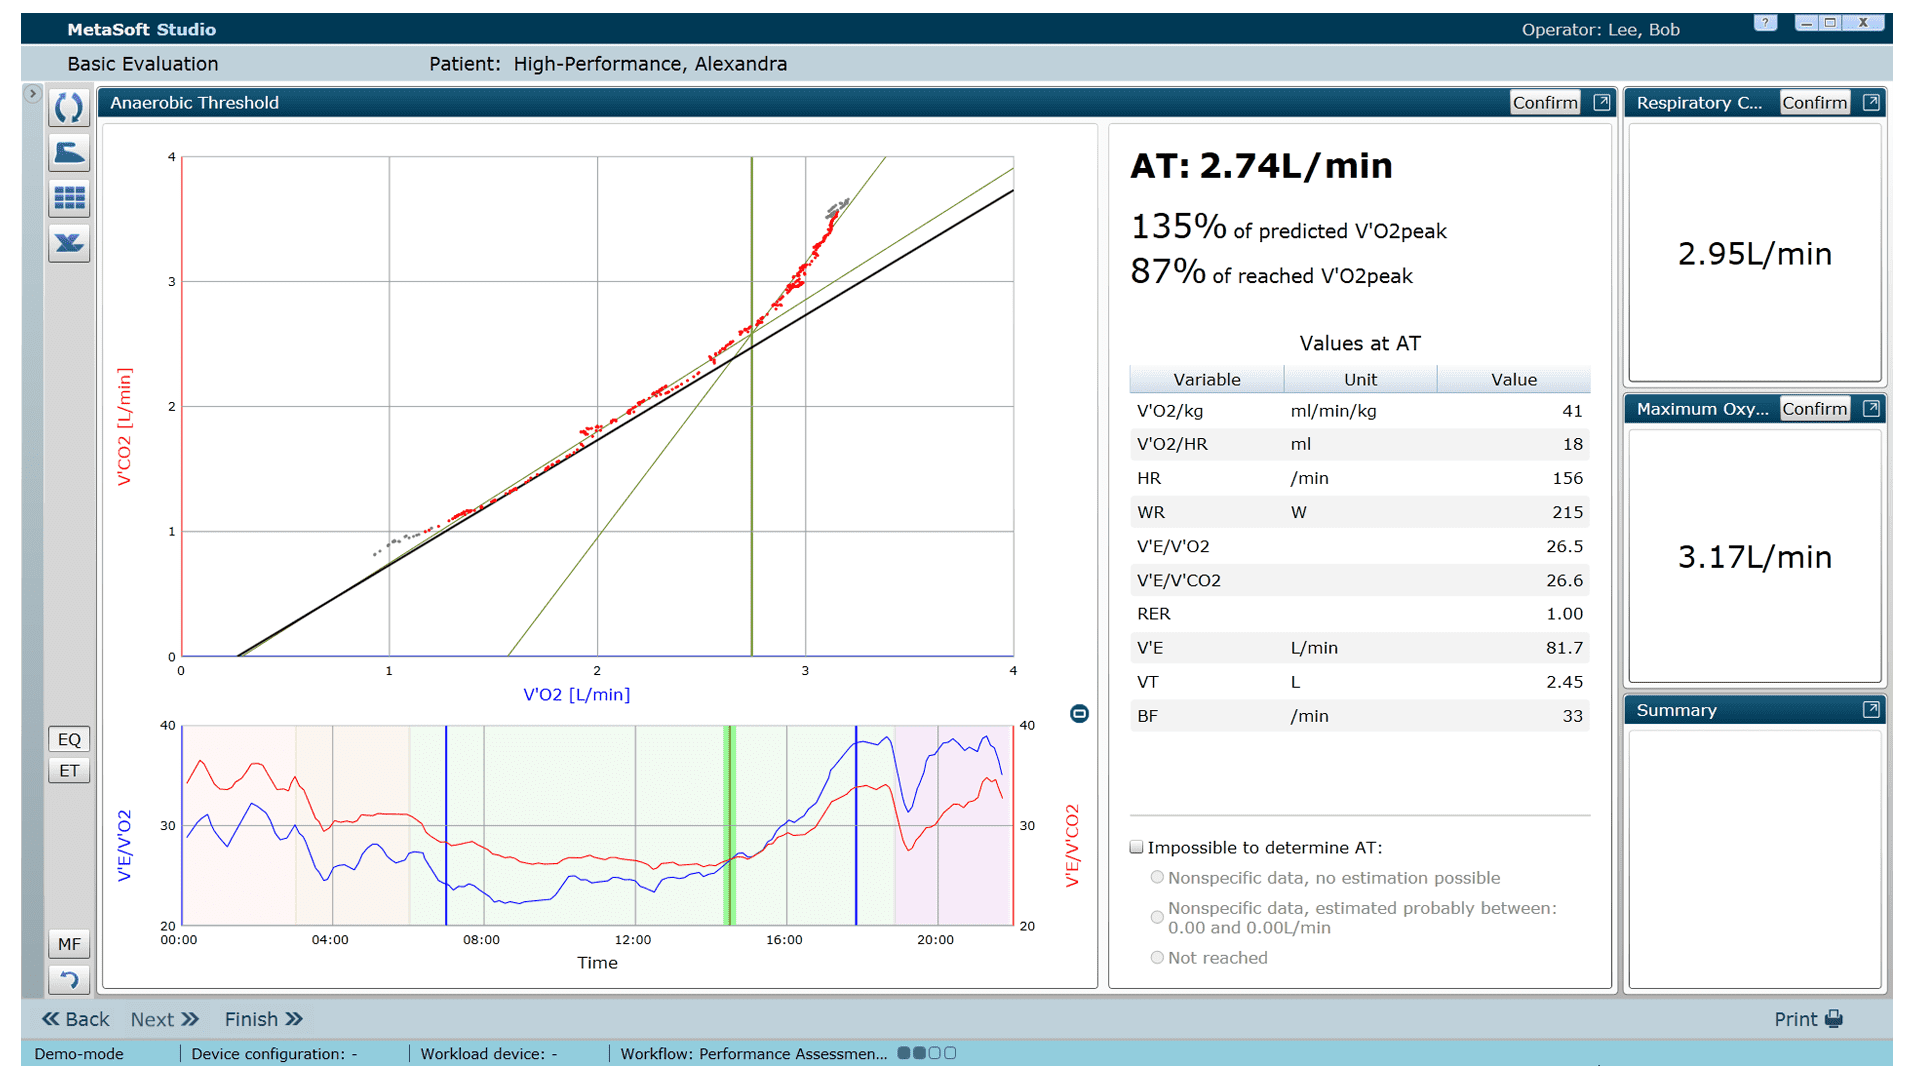Confirm the Anaerobic Threshold value
The height and width of the screenshot is (1080, 1920).
click(1545, 102)
